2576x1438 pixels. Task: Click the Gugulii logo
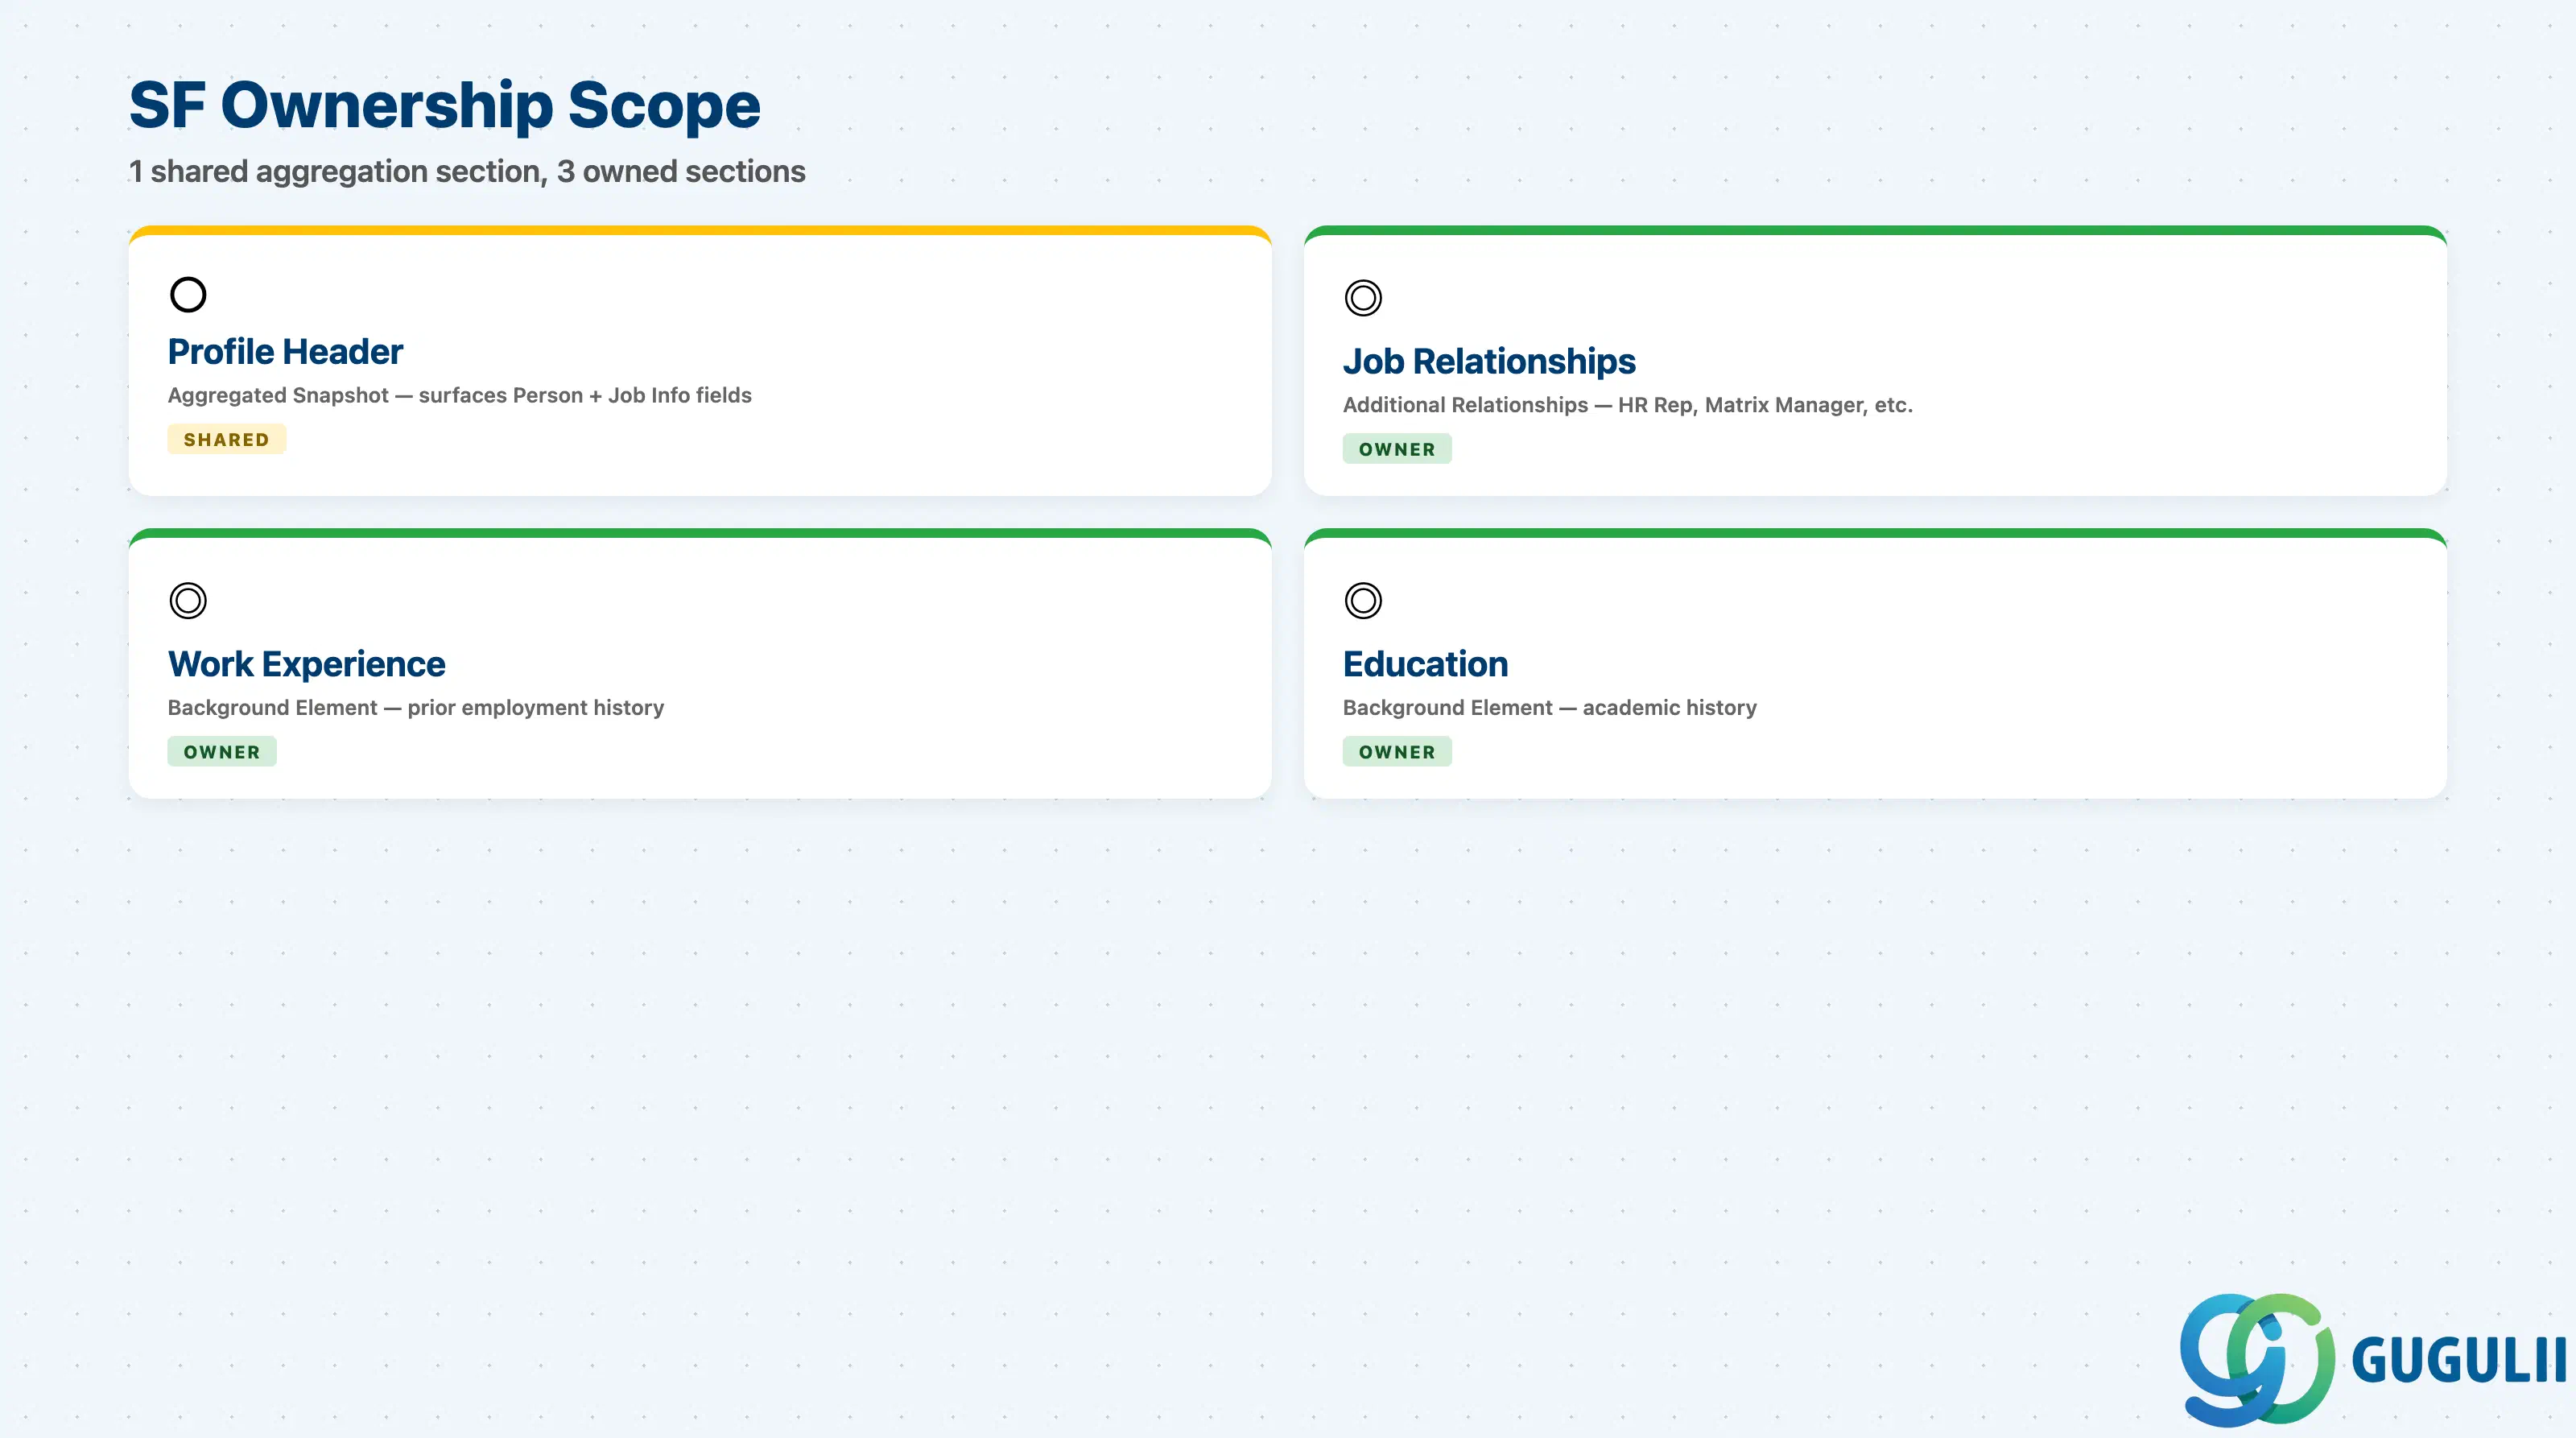[x=2372, y=1359]
